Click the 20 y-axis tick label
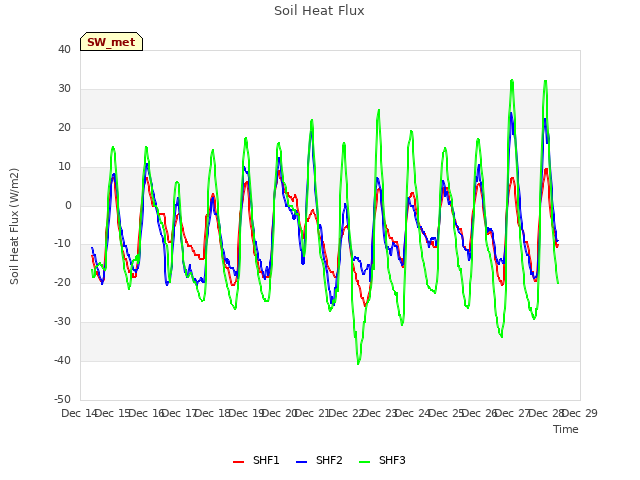 64,127
